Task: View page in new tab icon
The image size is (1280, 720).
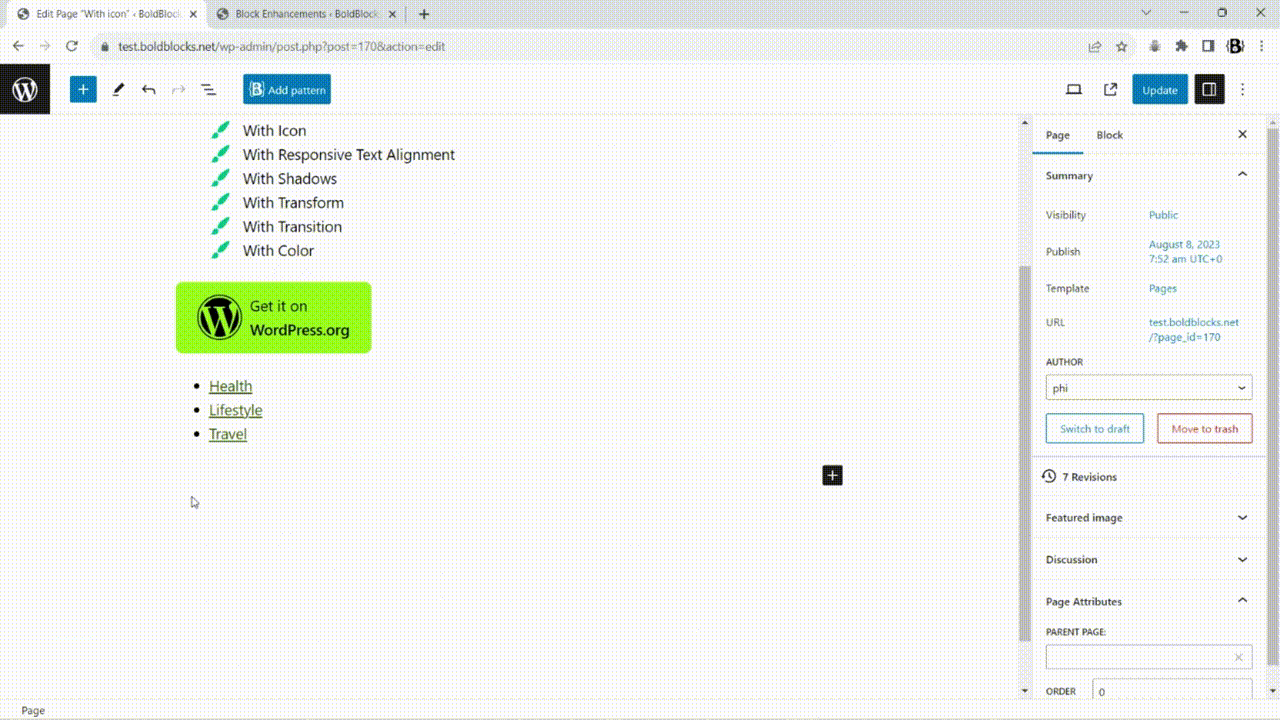Action: click(x=1110, y=90)
